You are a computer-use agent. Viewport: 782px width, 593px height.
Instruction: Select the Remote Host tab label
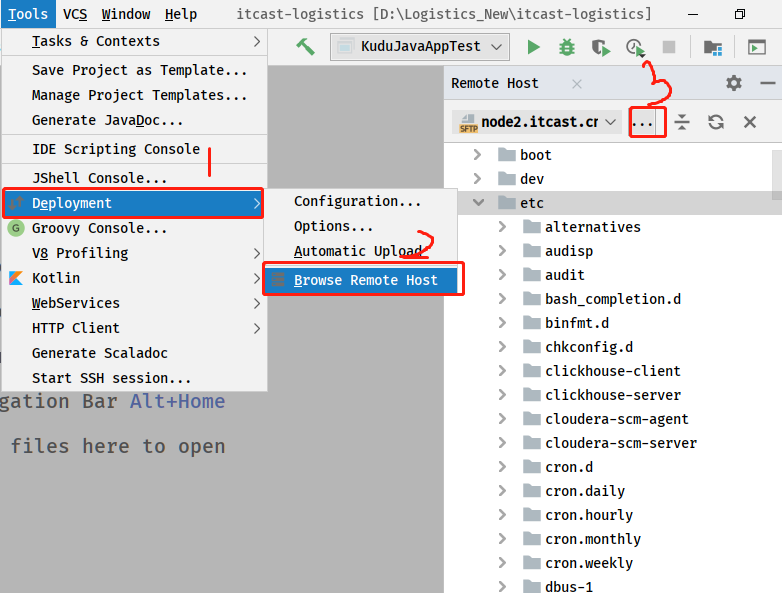pos(495,83)
